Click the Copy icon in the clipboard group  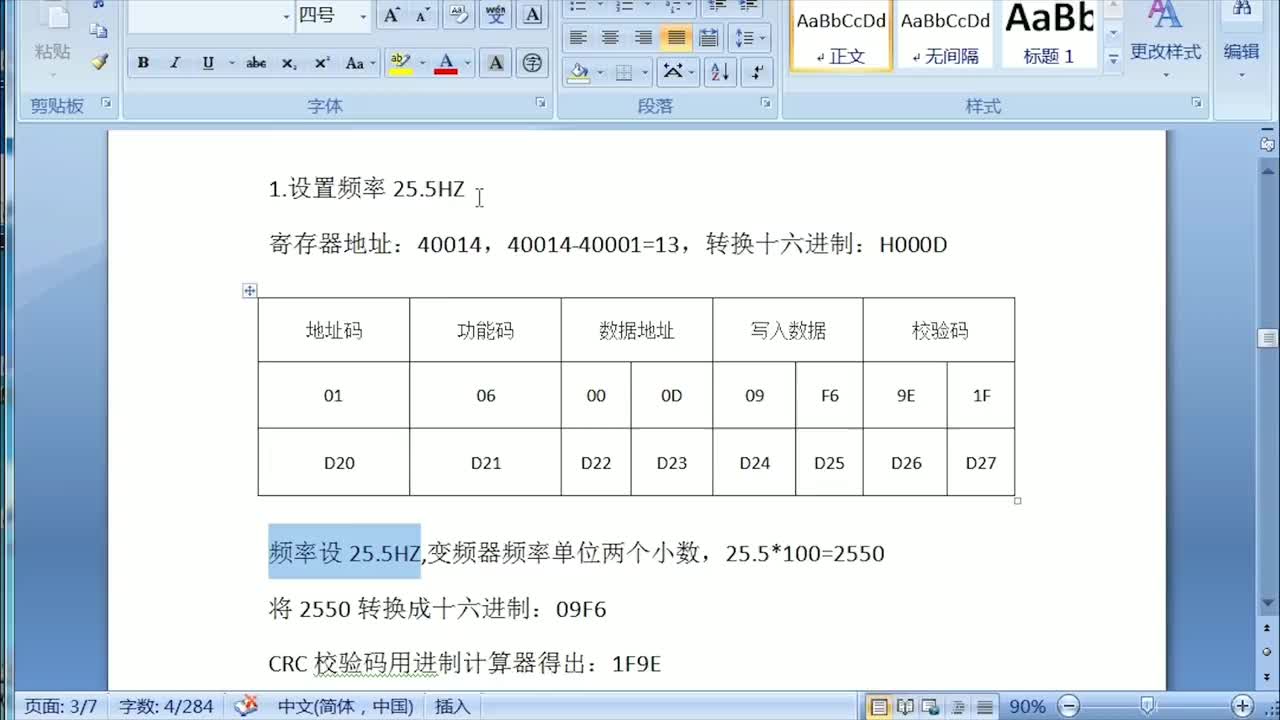click(99, 31)
